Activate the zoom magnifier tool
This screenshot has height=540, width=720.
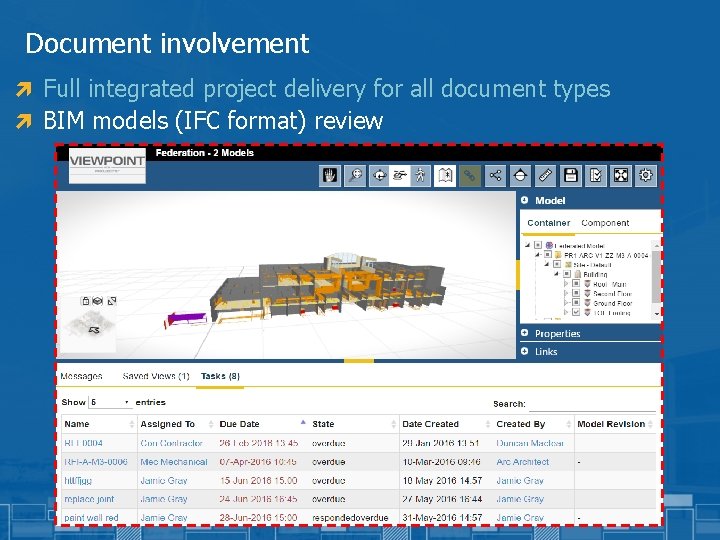tap(355, 175)
